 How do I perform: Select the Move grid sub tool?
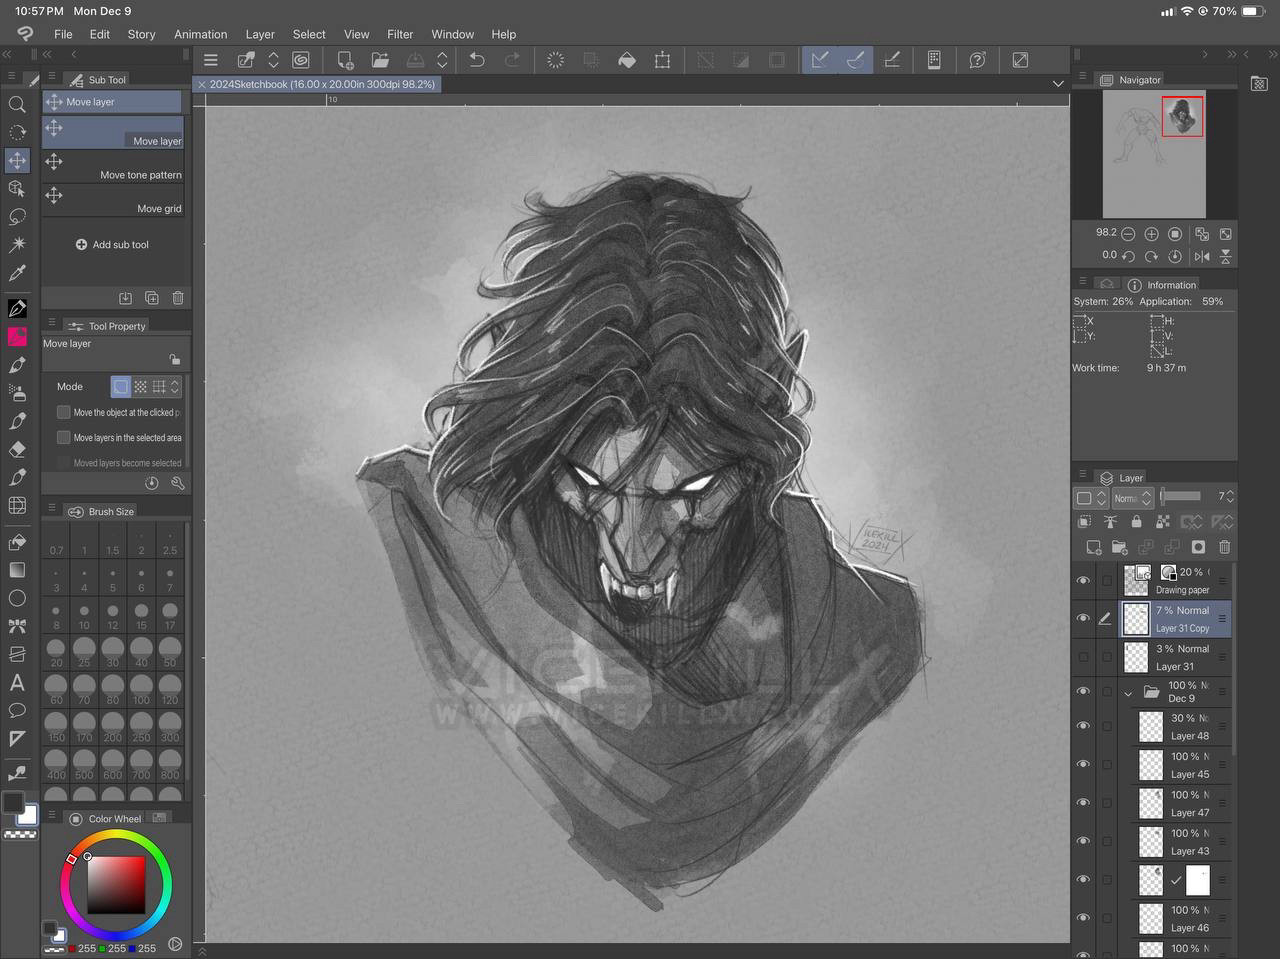[113, 200]
